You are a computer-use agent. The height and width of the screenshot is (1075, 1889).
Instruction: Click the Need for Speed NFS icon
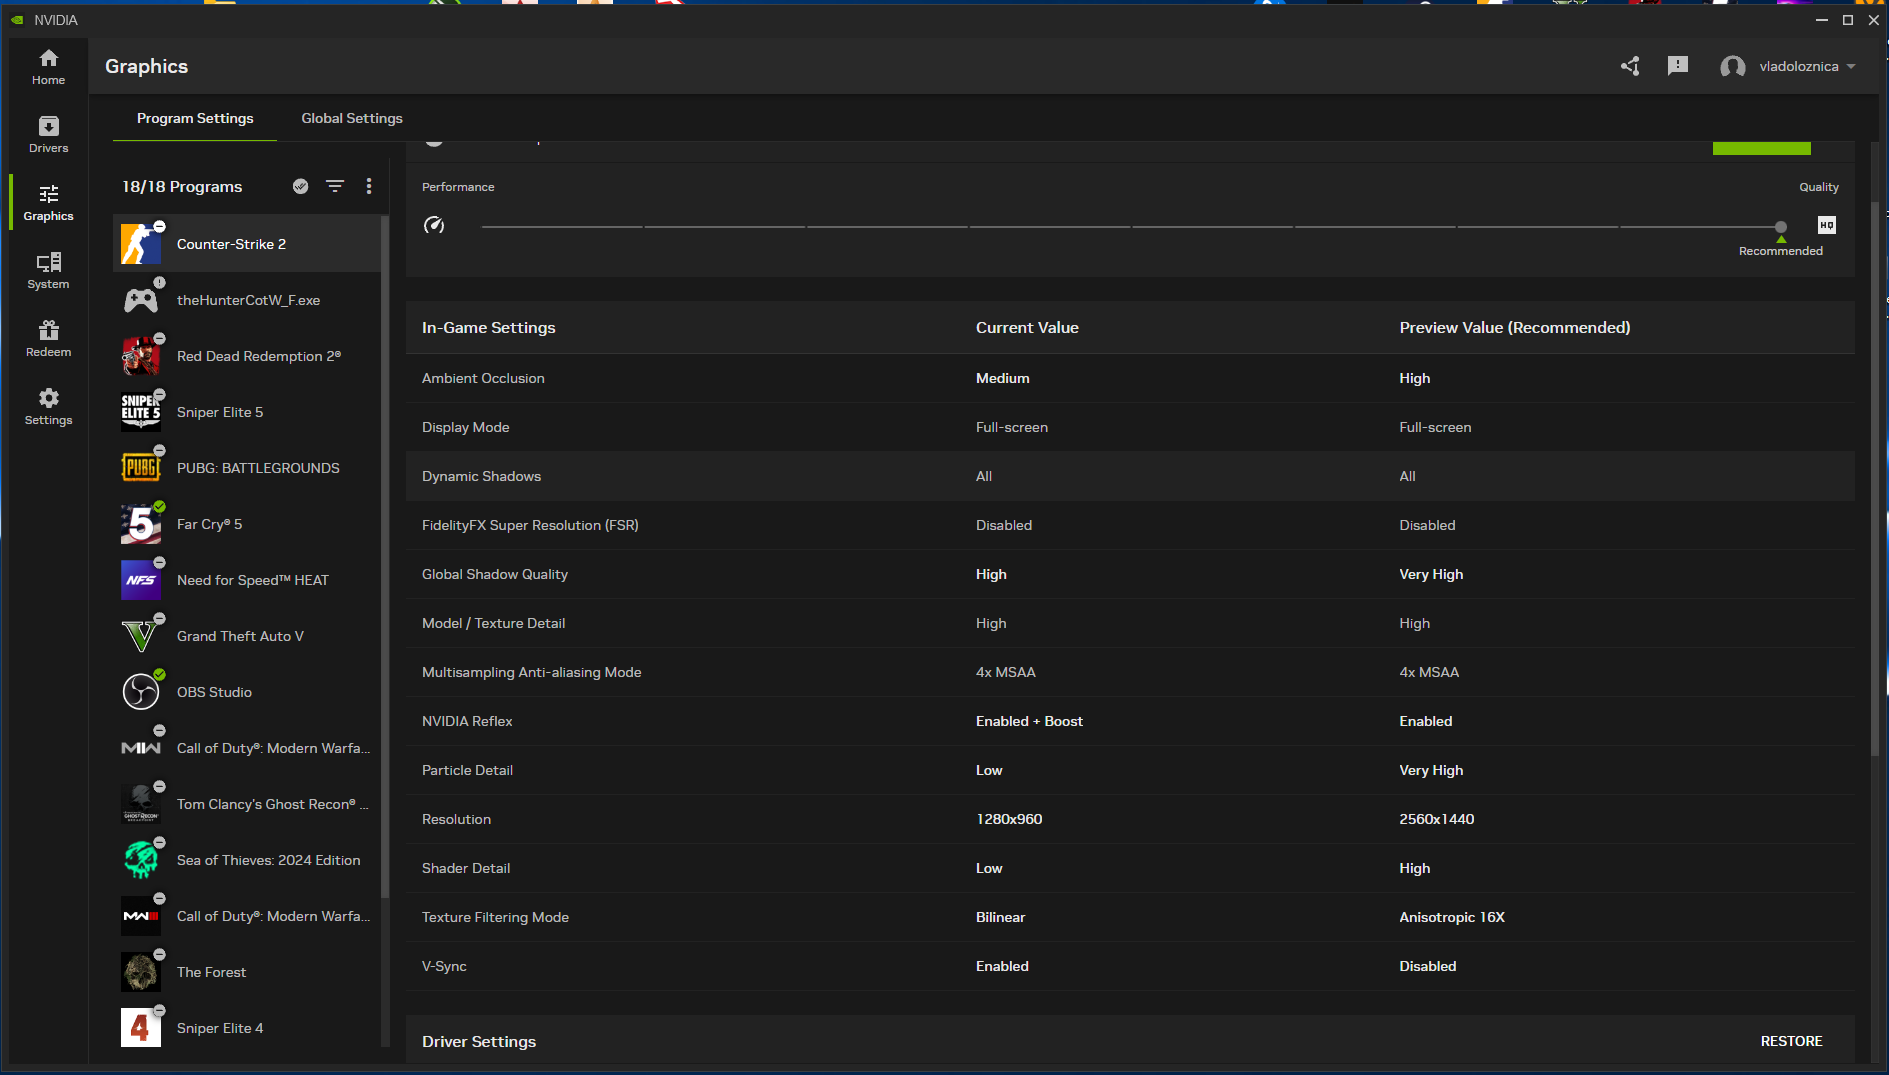coord(141,580)
